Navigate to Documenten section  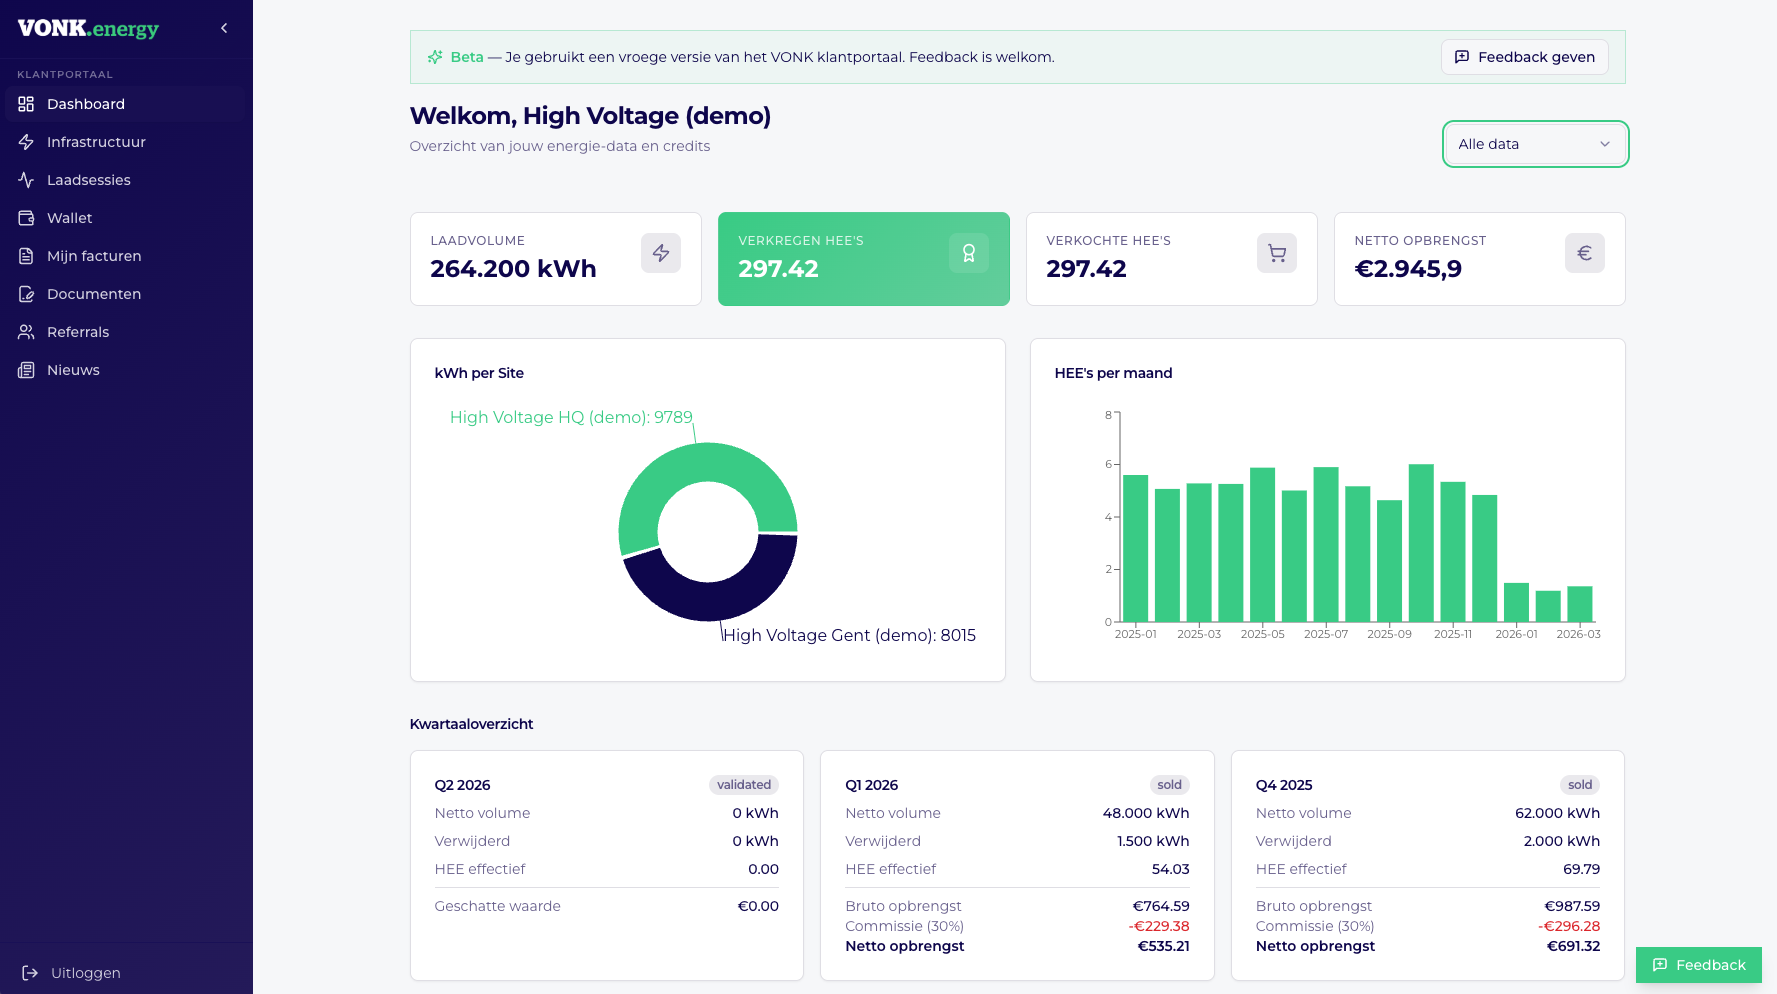tap(126, 294)
